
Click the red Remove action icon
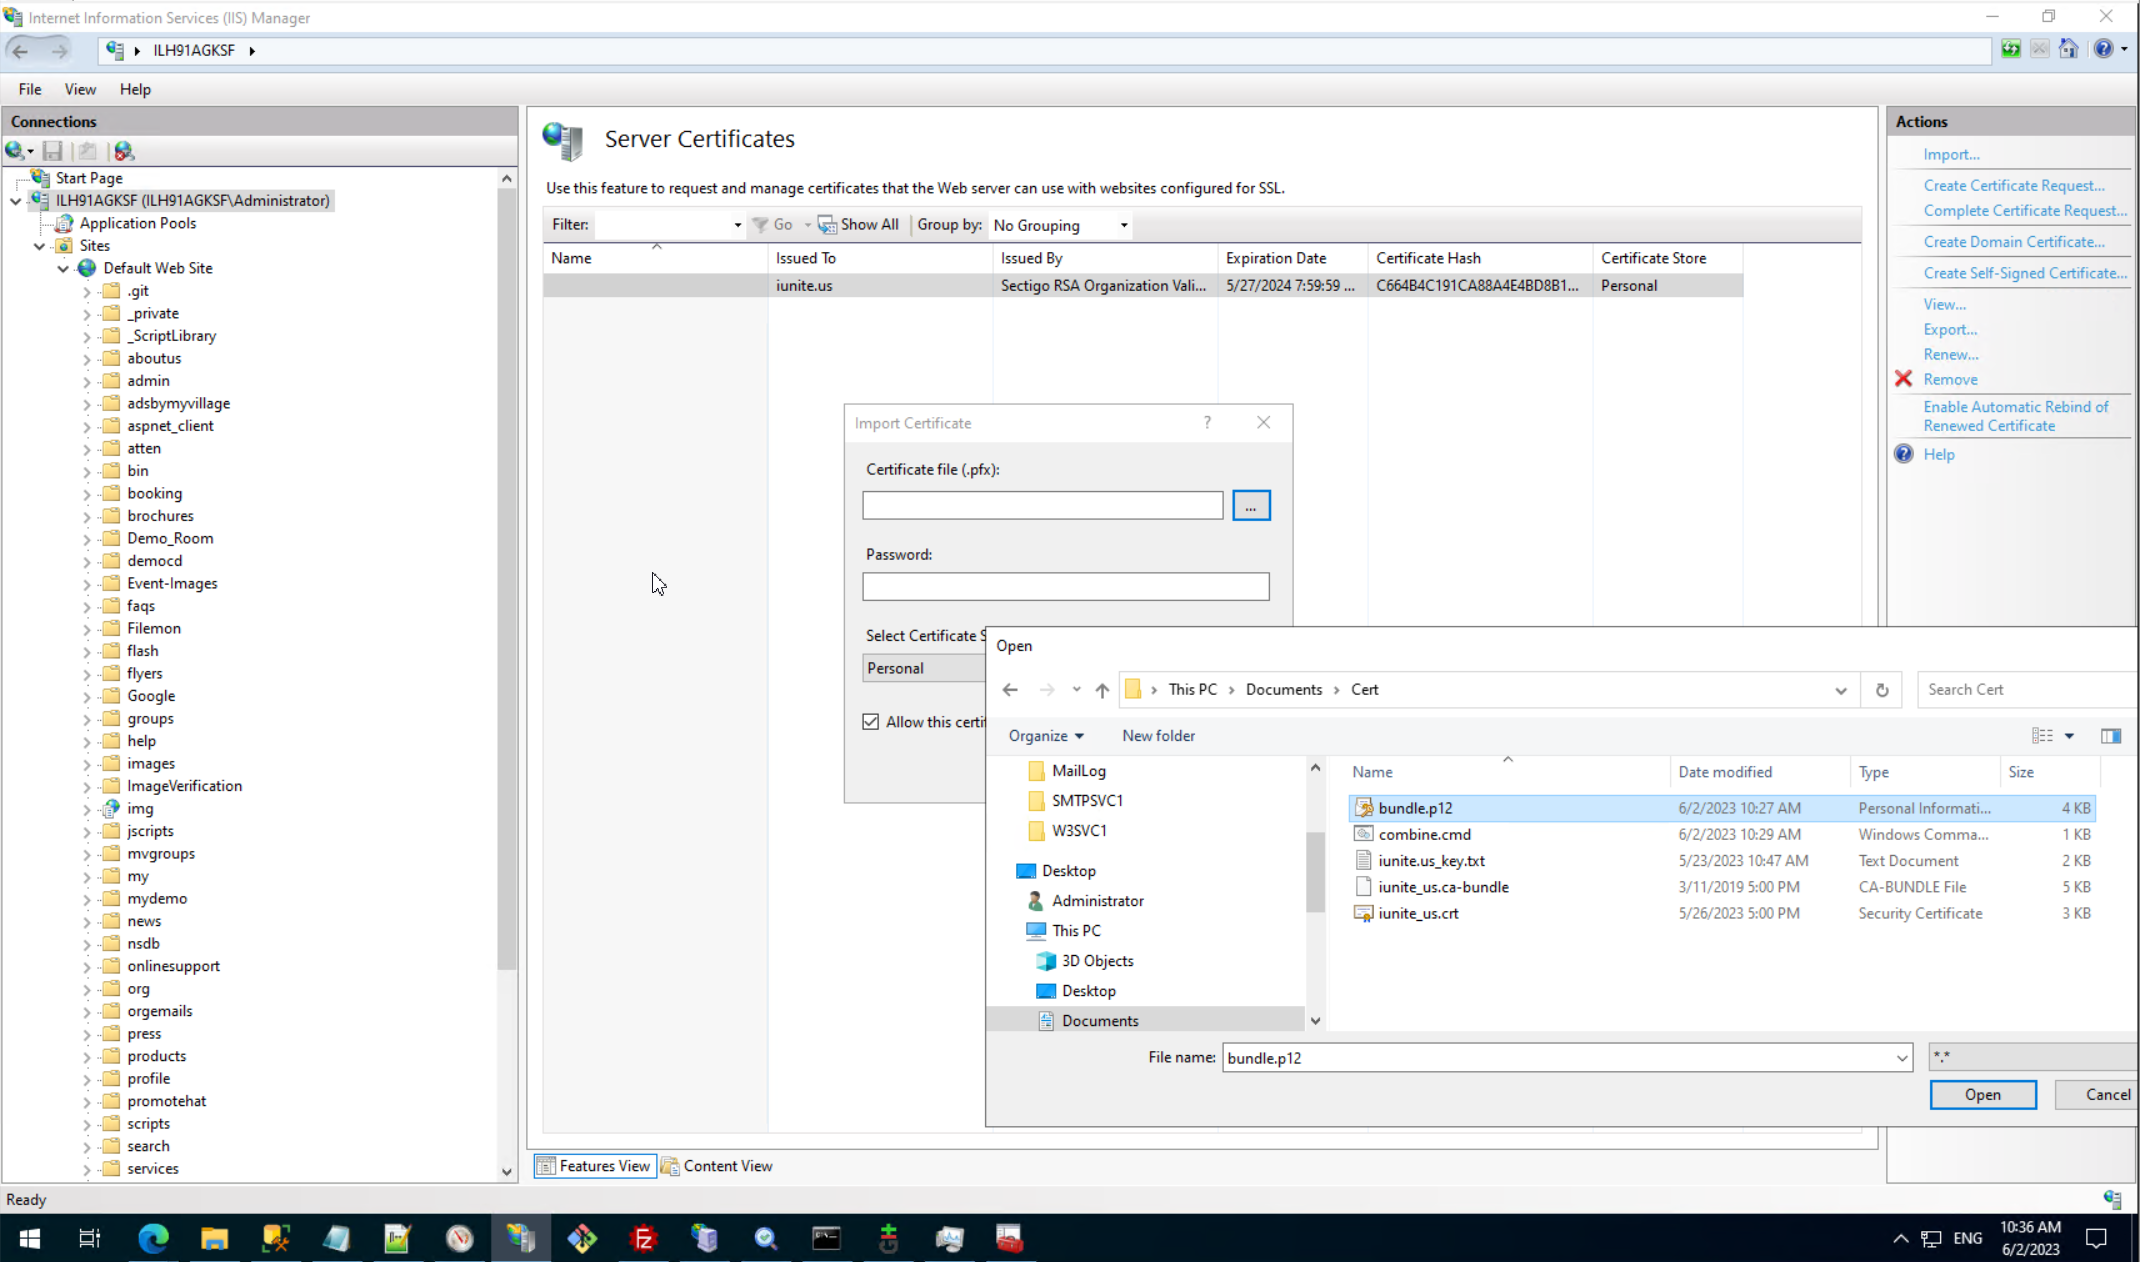[1903, 379]
